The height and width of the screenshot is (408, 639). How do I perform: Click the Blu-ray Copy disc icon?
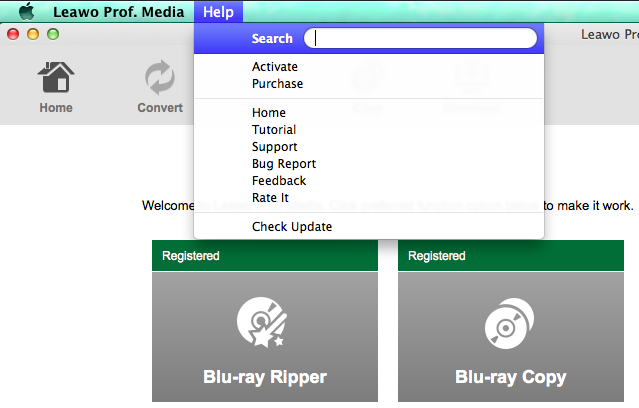click(x=509, y=324)
